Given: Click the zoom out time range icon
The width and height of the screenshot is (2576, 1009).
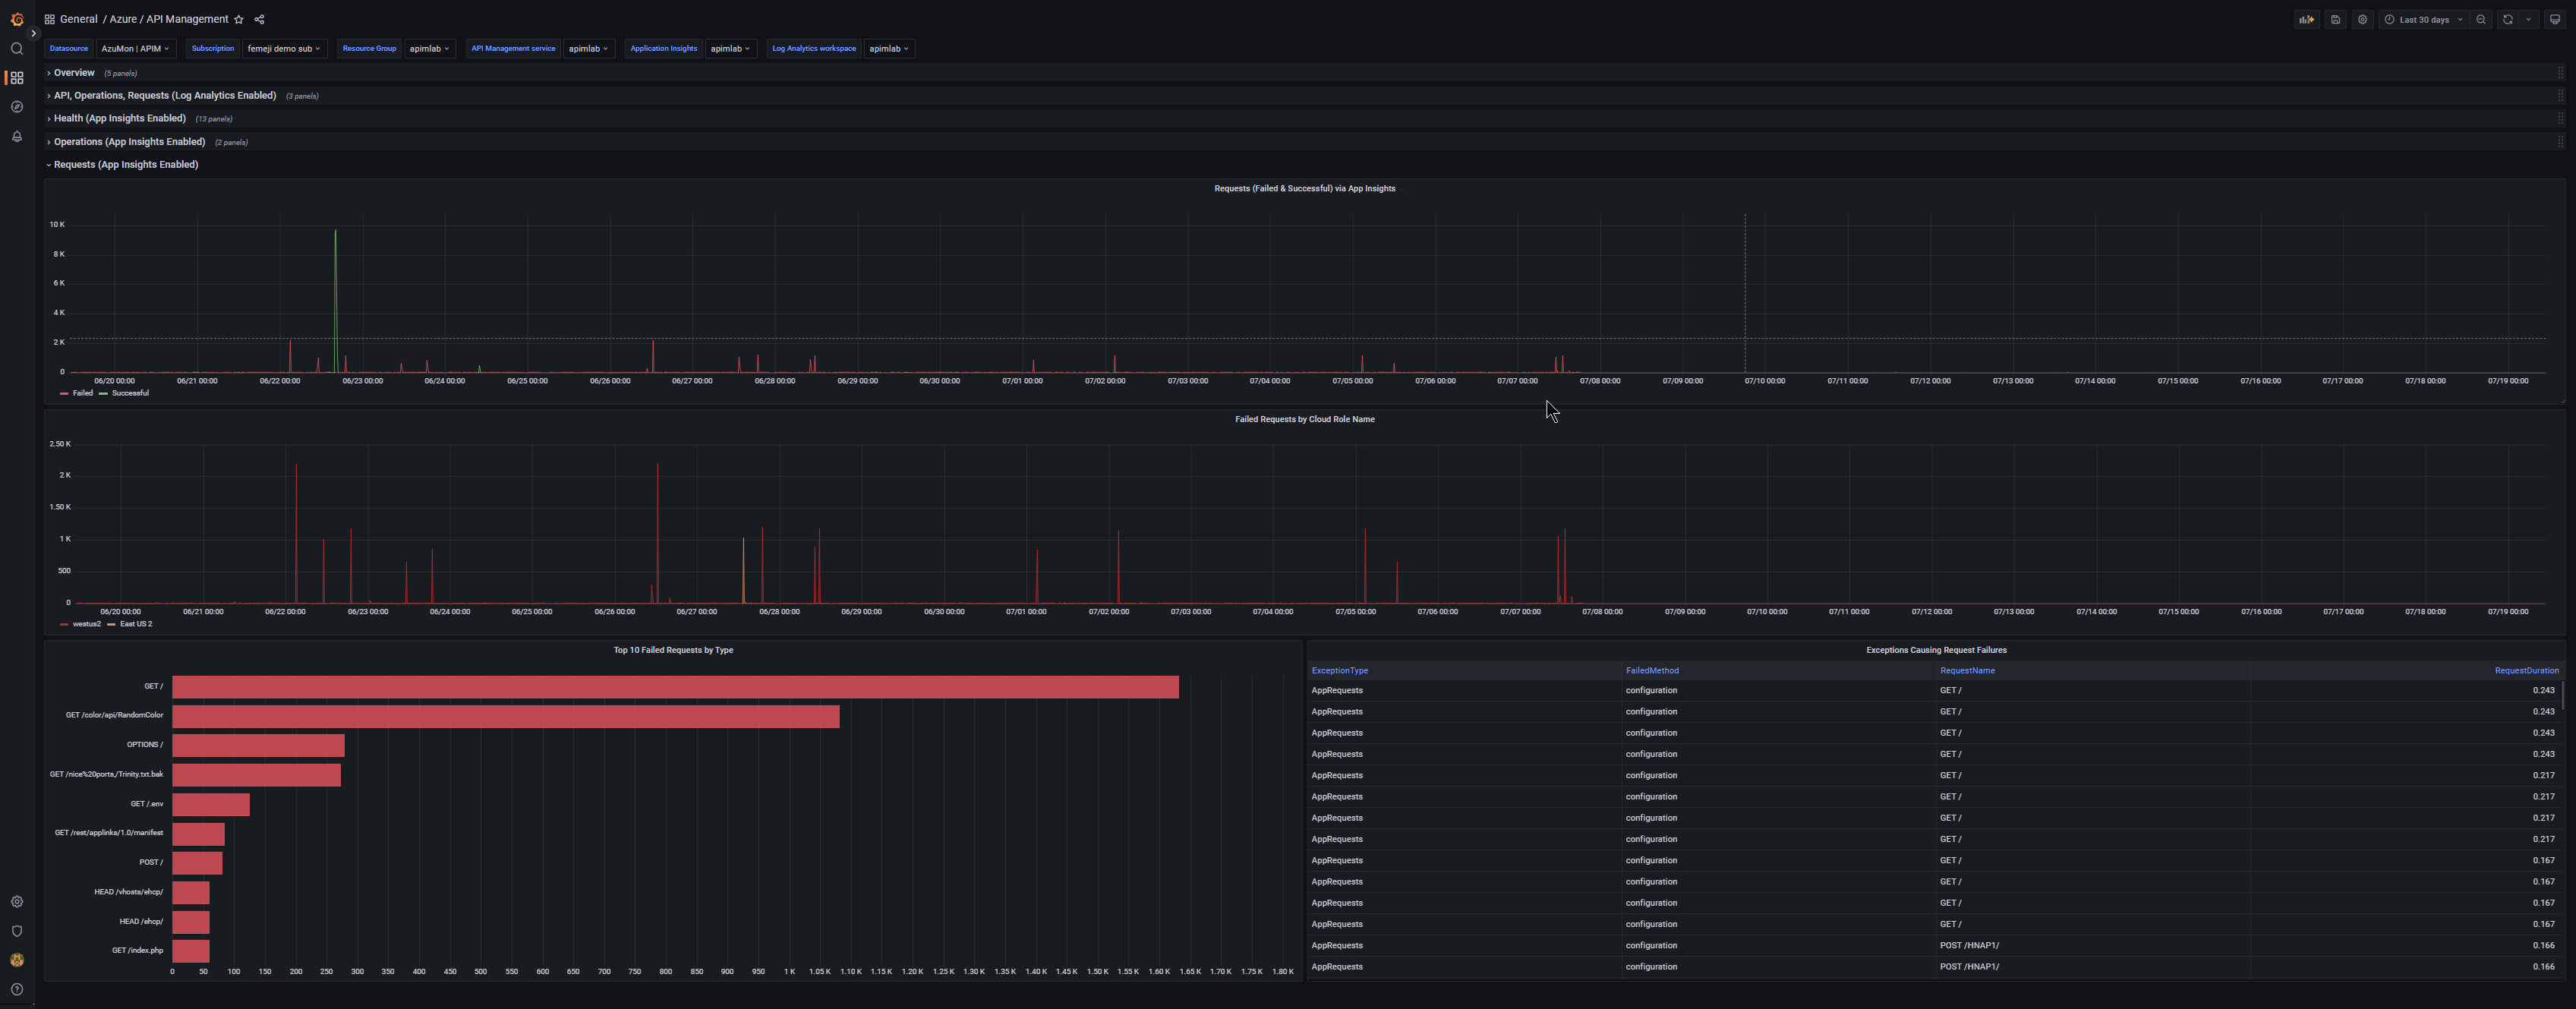Looking at the screenshot, I should point(2480,19).
